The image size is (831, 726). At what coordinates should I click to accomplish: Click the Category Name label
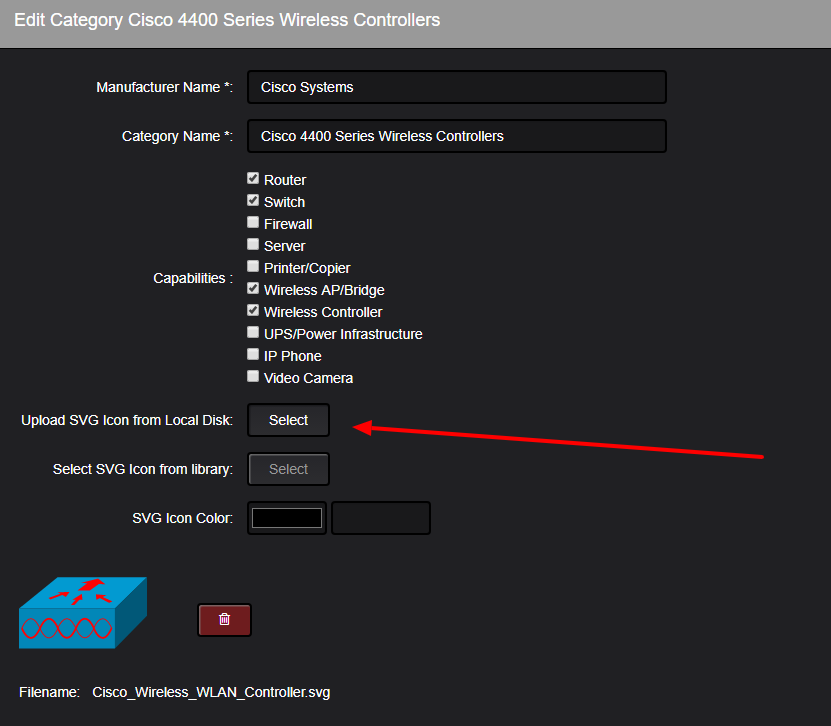coord(177,136)
